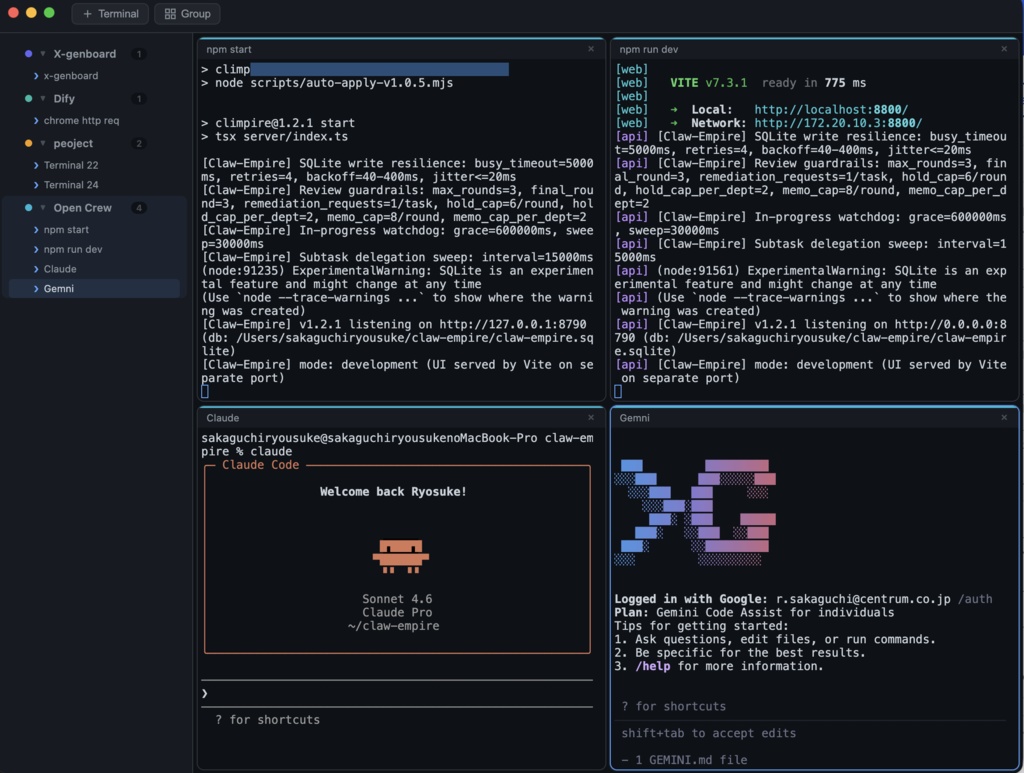Close the npm start pane

[591, 49]
